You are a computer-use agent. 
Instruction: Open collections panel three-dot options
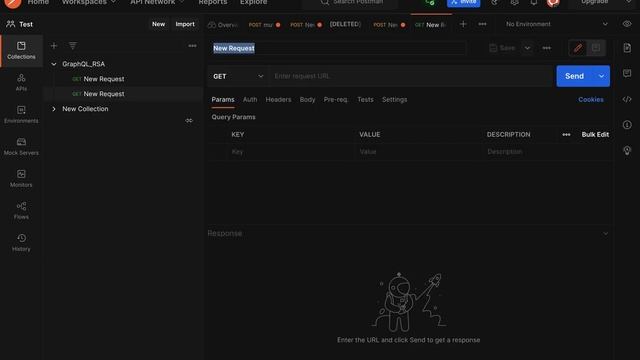coord(192,46)
